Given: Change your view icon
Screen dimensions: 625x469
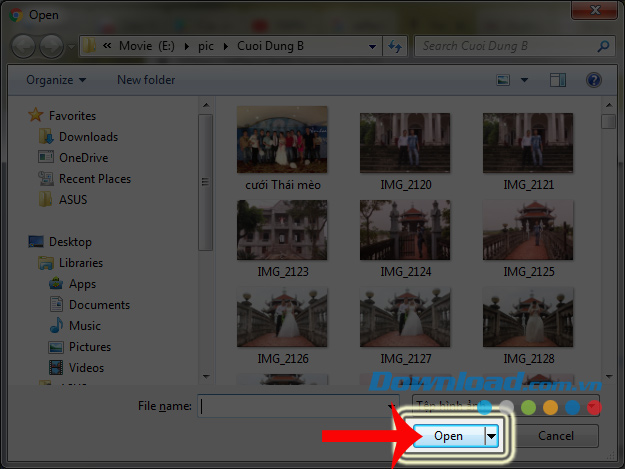Looking at the screenshot, I should 503,80.
